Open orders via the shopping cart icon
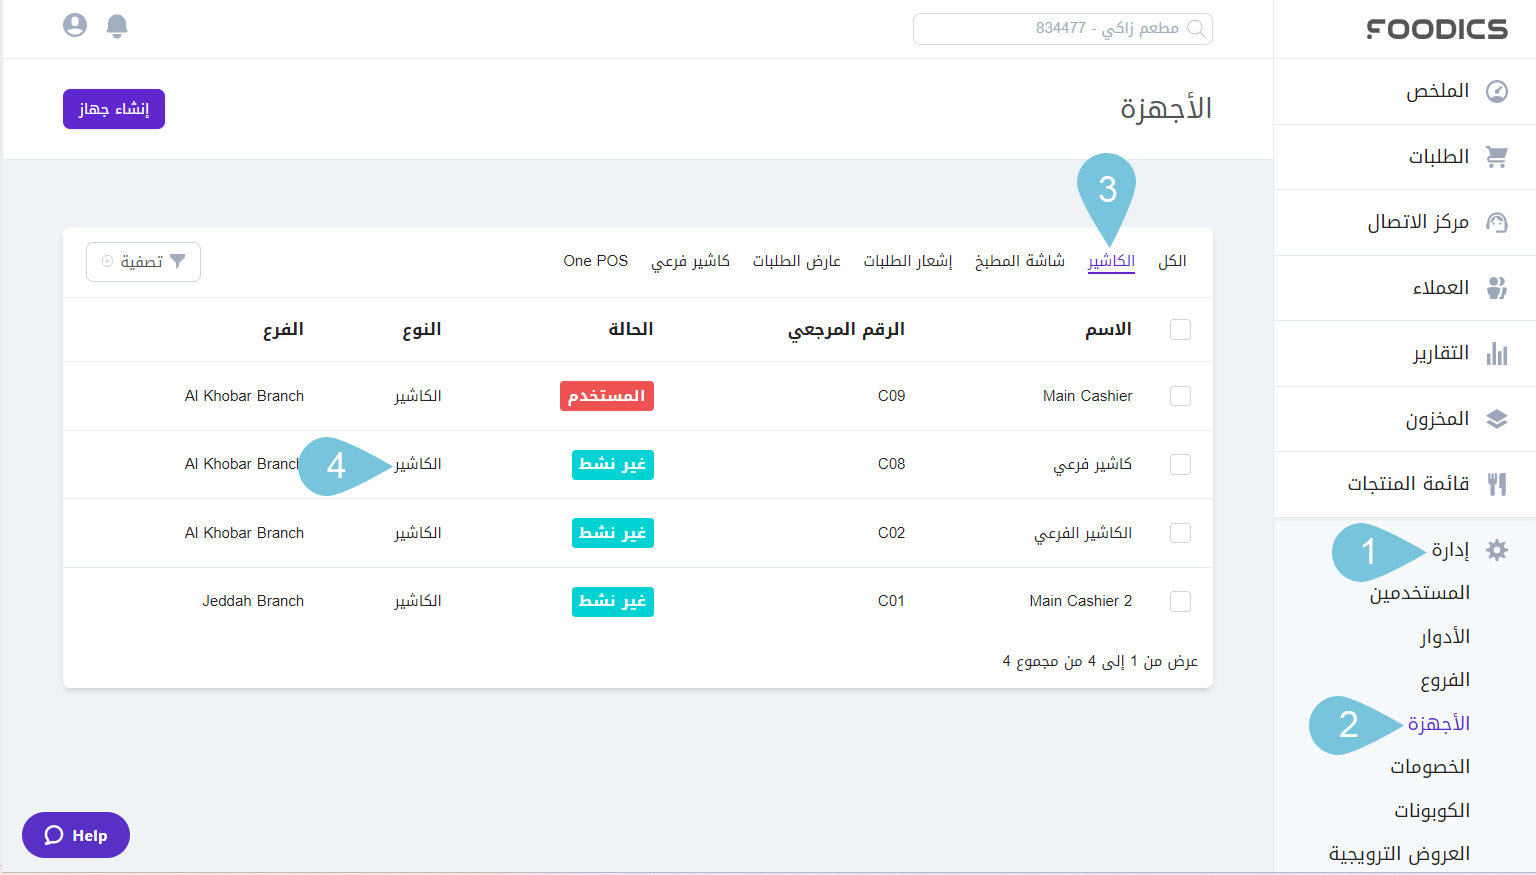This screenshot has width=1536, height=875. [1496, 157]
